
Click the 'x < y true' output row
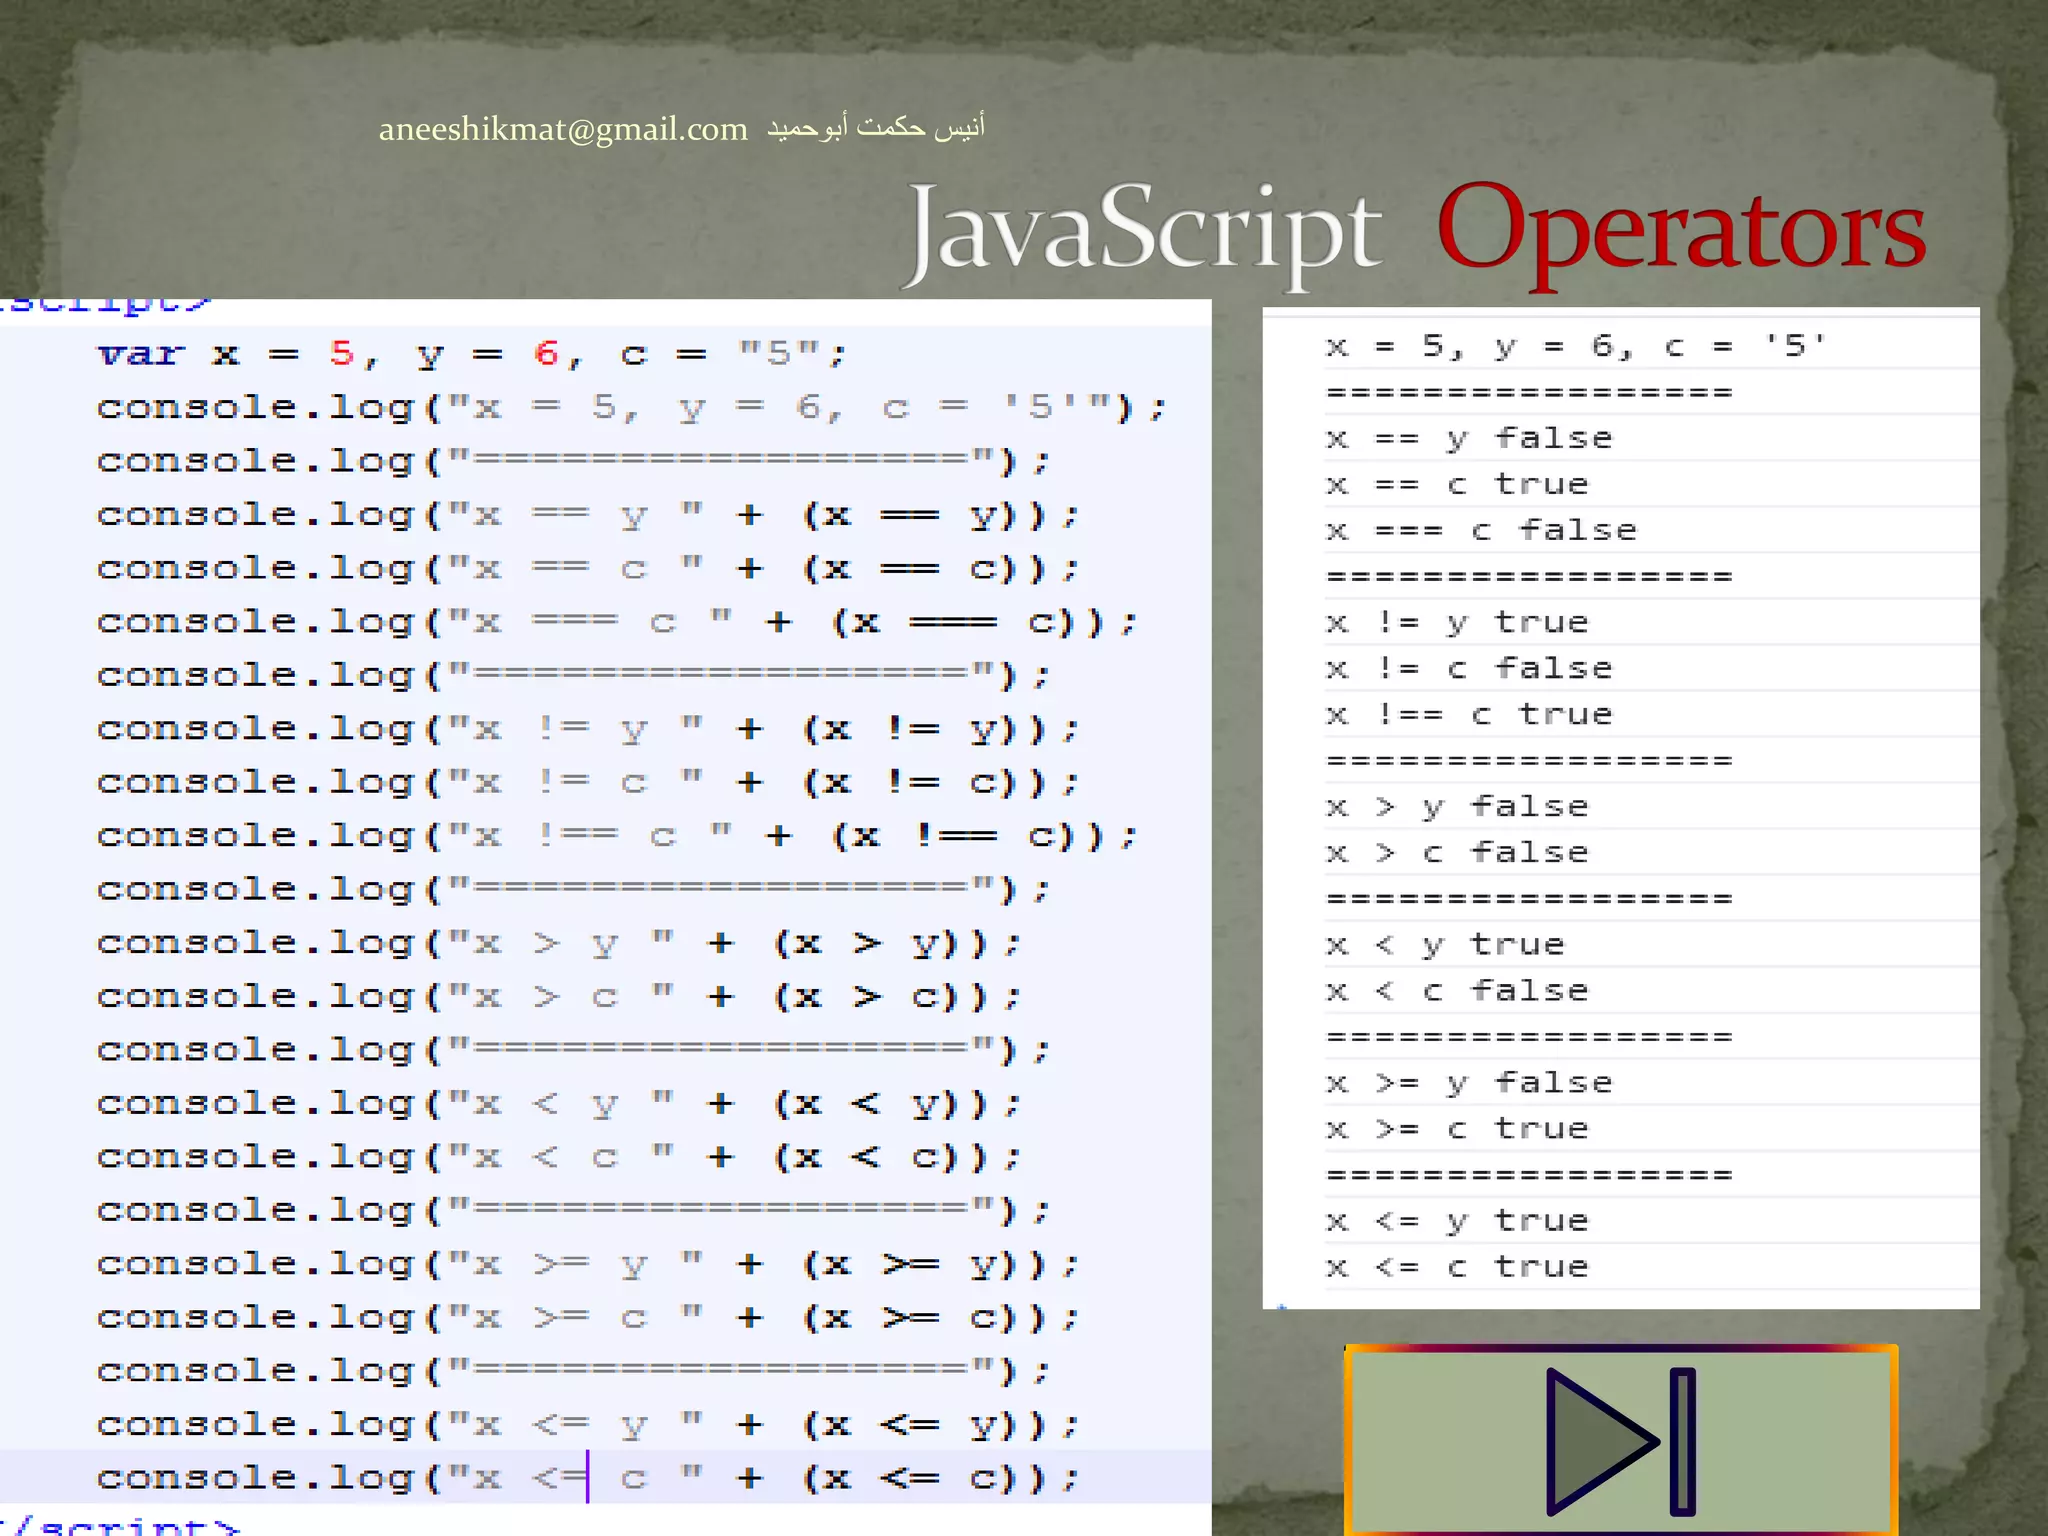[1444, 944]
